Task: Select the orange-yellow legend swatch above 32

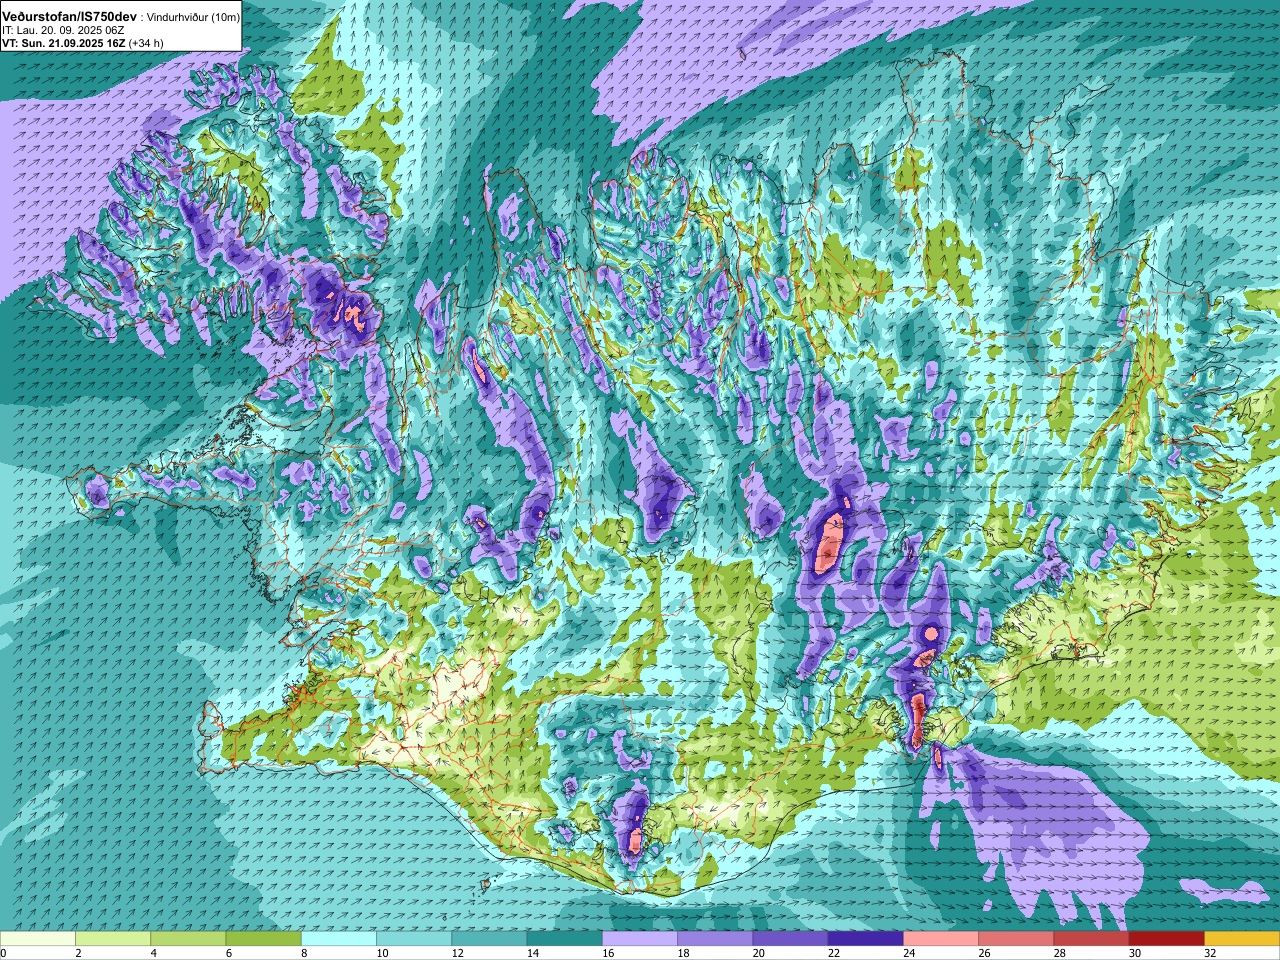Action: point(1242,939)
